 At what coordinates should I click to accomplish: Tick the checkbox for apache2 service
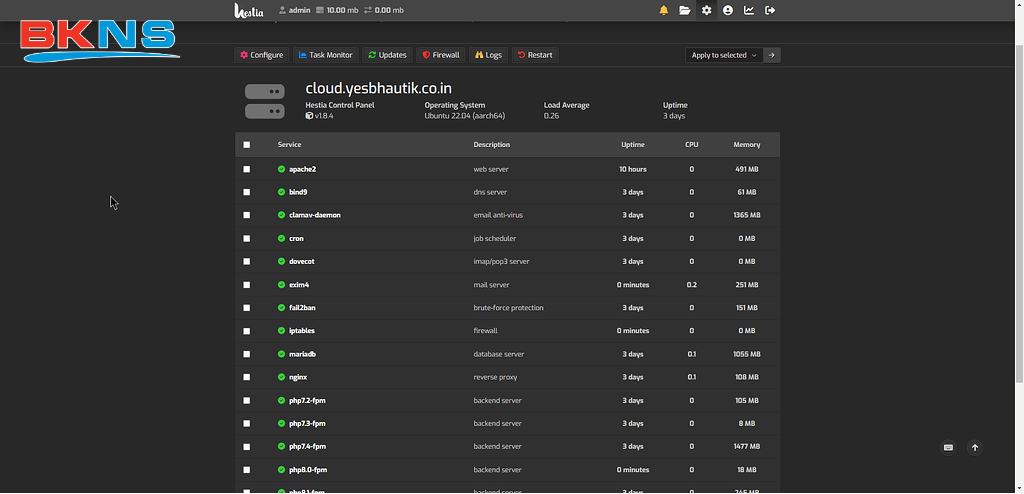point(247,169)
